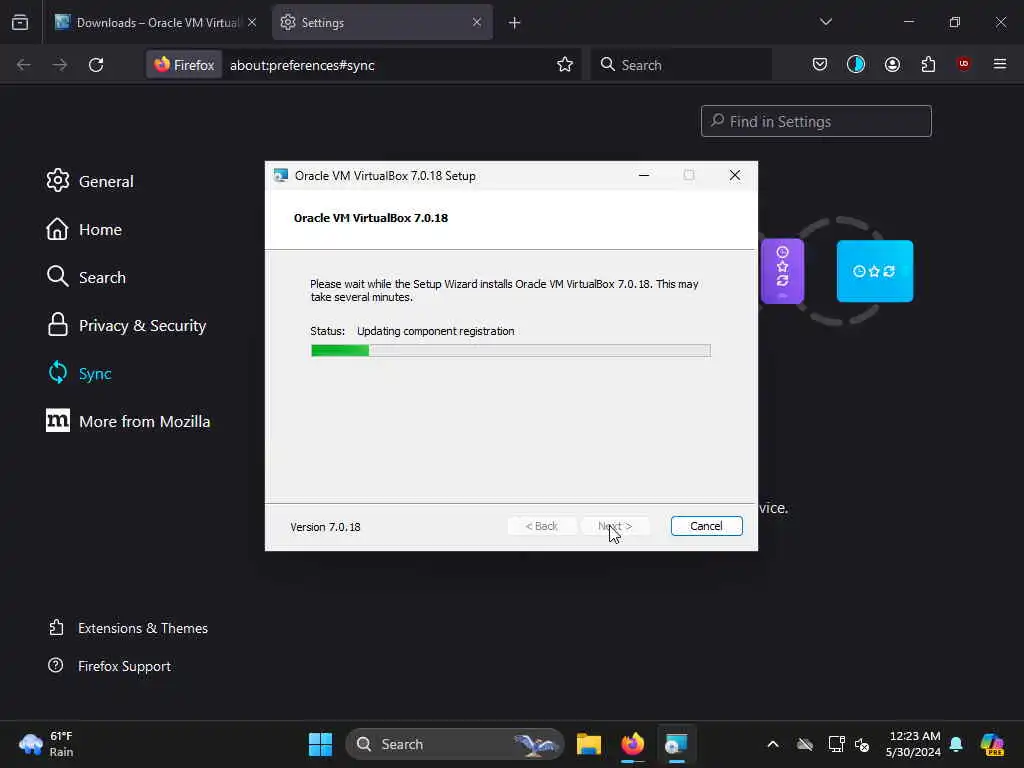This screenshot has width=1024, height=768.
Task: Open the Windows Start menu
Action: coord(320,744)
